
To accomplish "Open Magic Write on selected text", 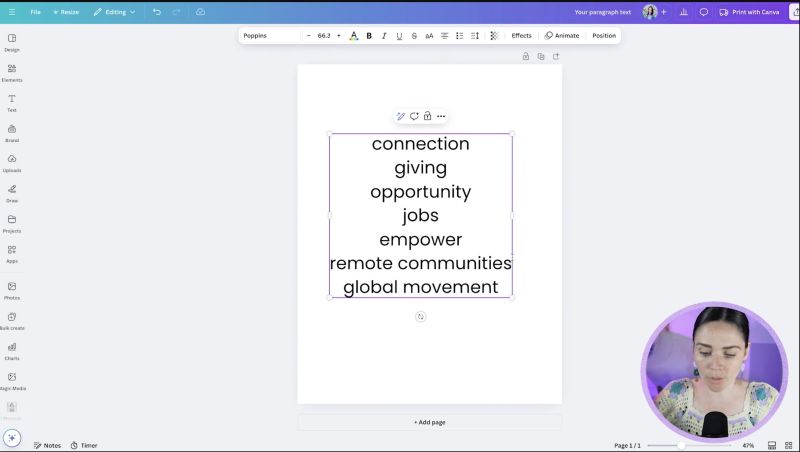I will pyautogui.click(x=401, y=116).
